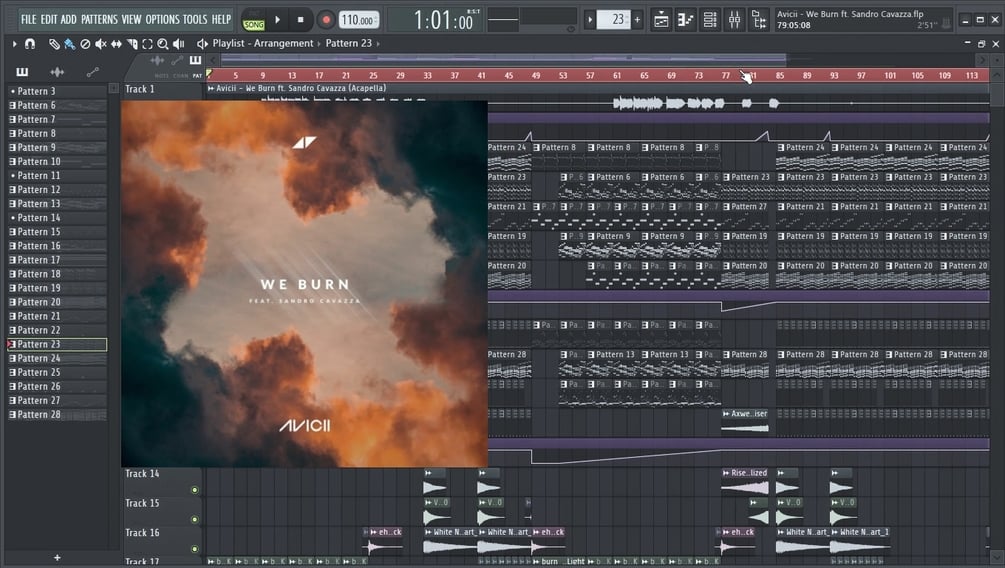Open the OPTIONS menu
Image resolution: width=1005 pixels, height=568 pixels.
163,19
